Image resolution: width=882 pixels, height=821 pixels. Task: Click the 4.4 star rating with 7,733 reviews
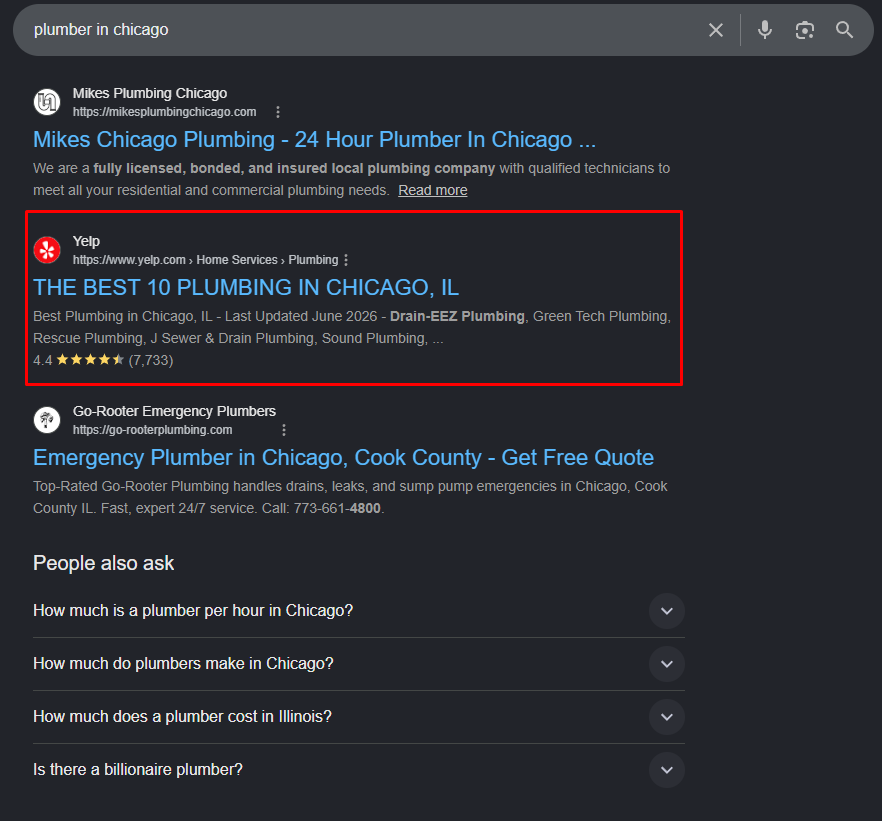point(103,360)
